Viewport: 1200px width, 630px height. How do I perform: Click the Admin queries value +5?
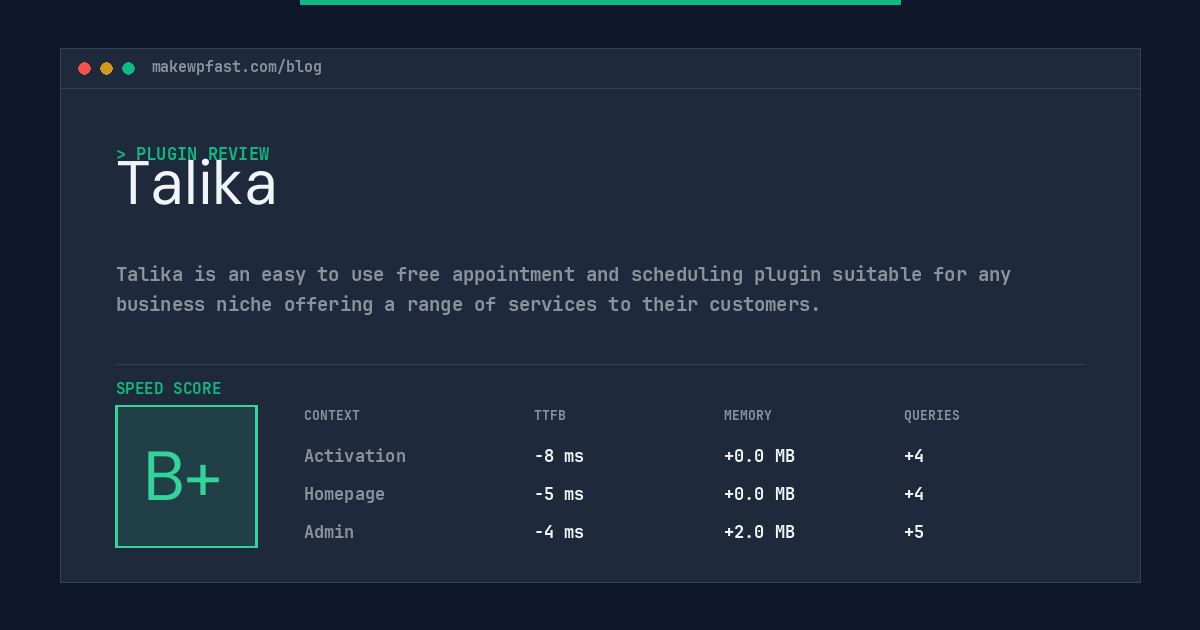point(914,532)
